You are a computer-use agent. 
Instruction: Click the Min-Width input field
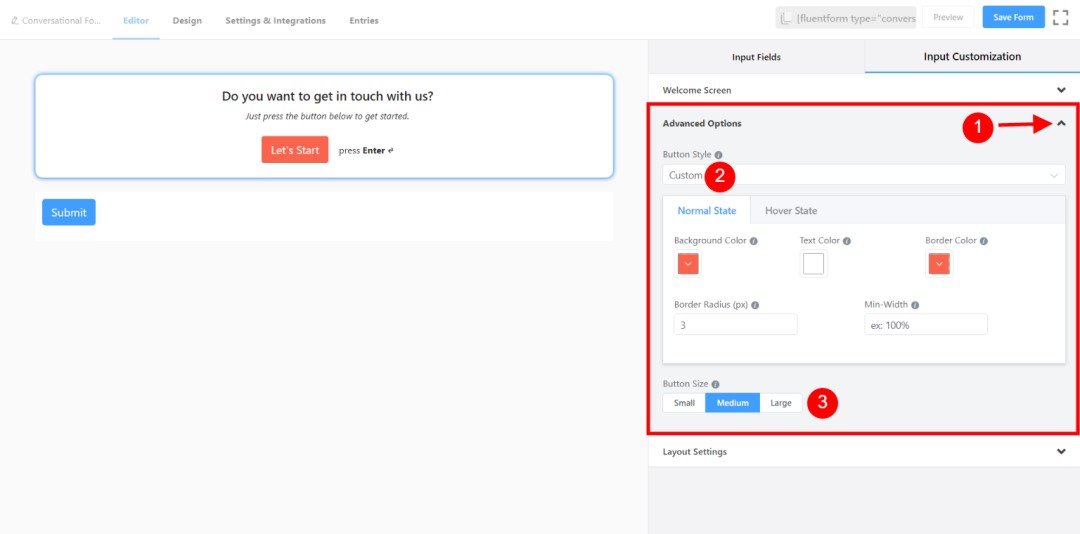click(x=926, y=325)
